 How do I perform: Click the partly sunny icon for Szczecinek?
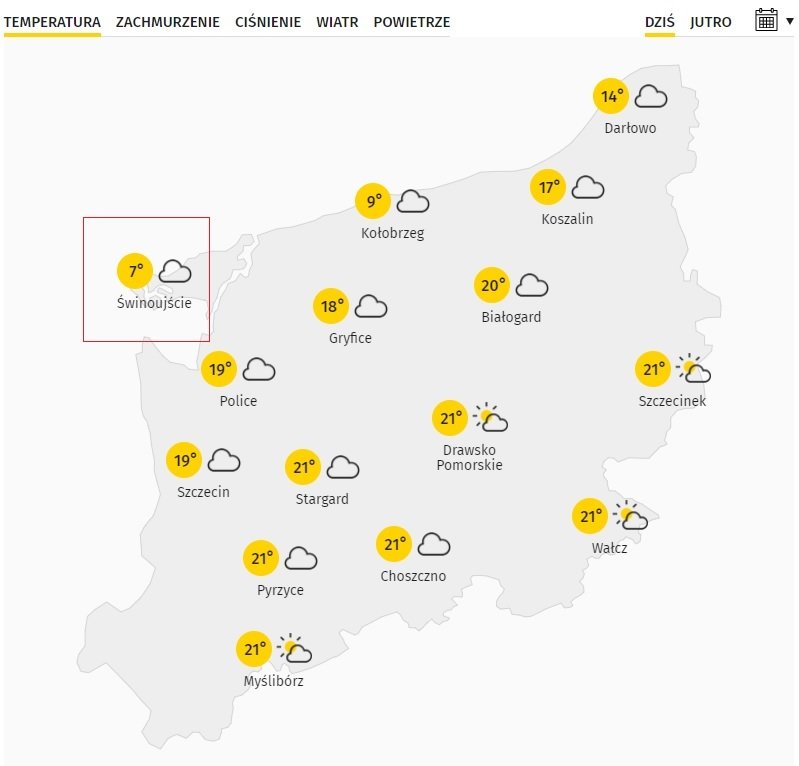pos(693,368)
